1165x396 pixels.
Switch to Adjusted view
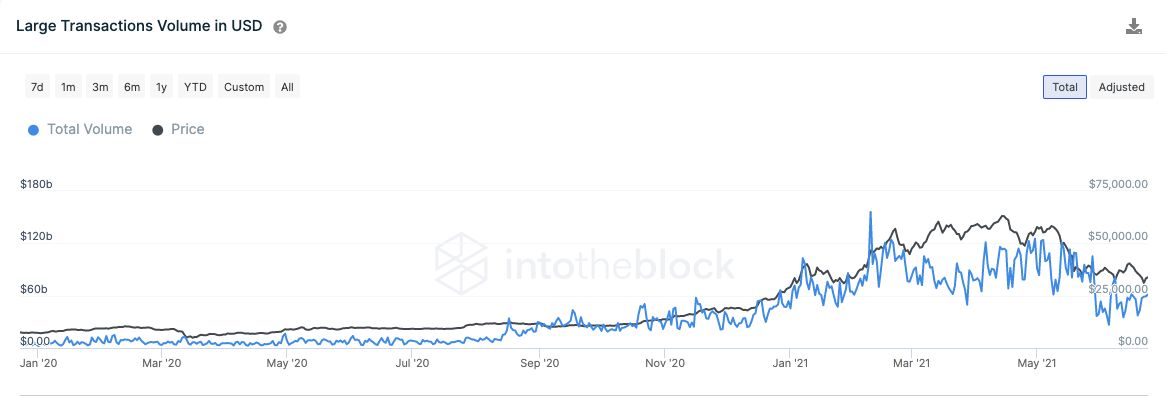[x=1121, y=87]
